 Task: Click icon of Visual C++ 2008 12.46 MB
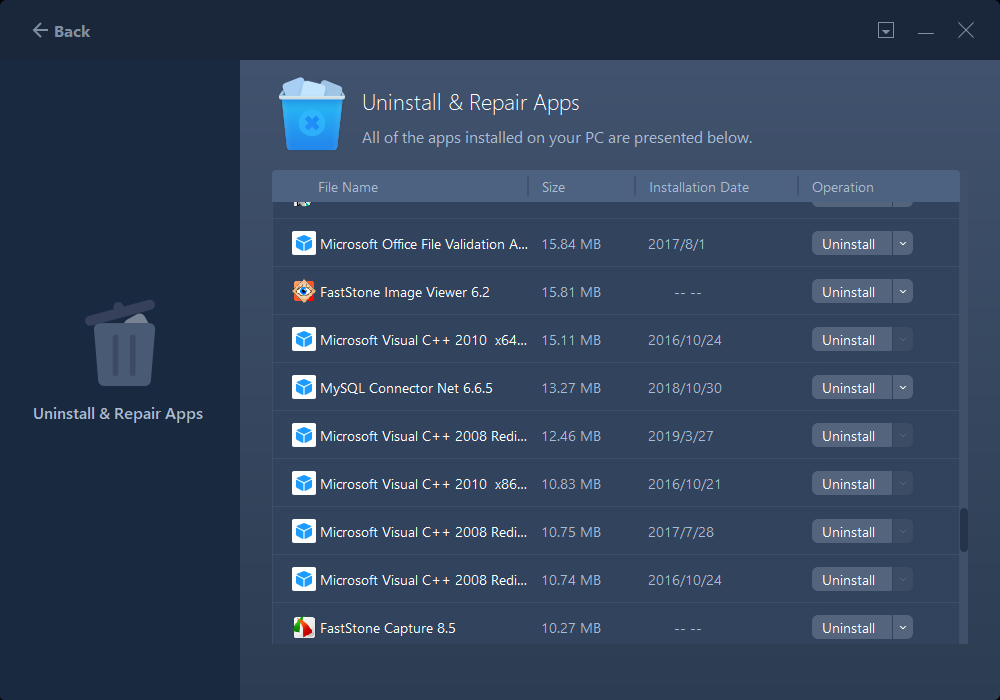[x=304, y=435]
